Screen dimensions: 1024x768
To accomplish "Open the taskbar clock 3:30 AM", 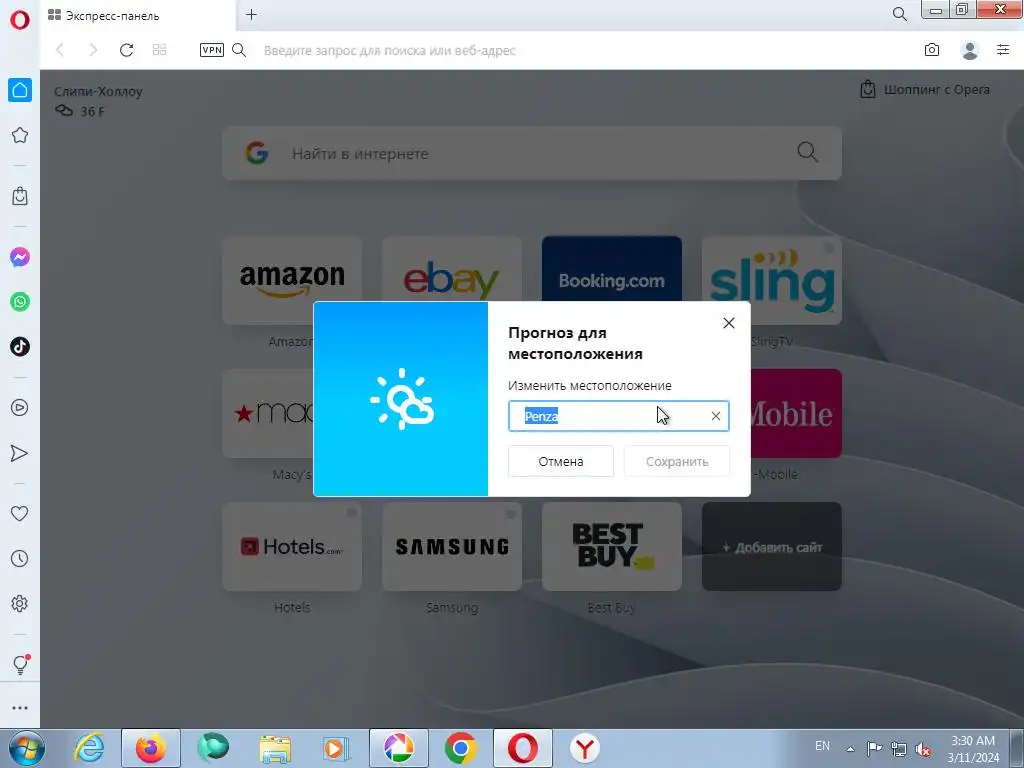I will pos(973,748).
